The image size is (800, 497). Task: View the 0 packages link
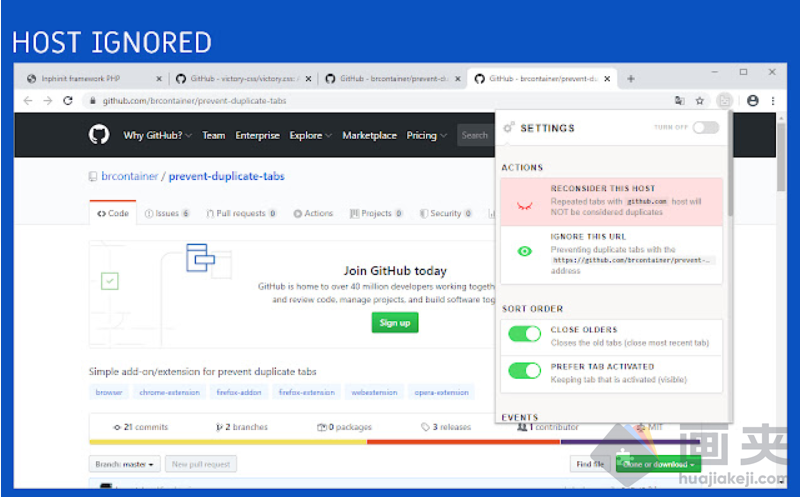point(344,427)
